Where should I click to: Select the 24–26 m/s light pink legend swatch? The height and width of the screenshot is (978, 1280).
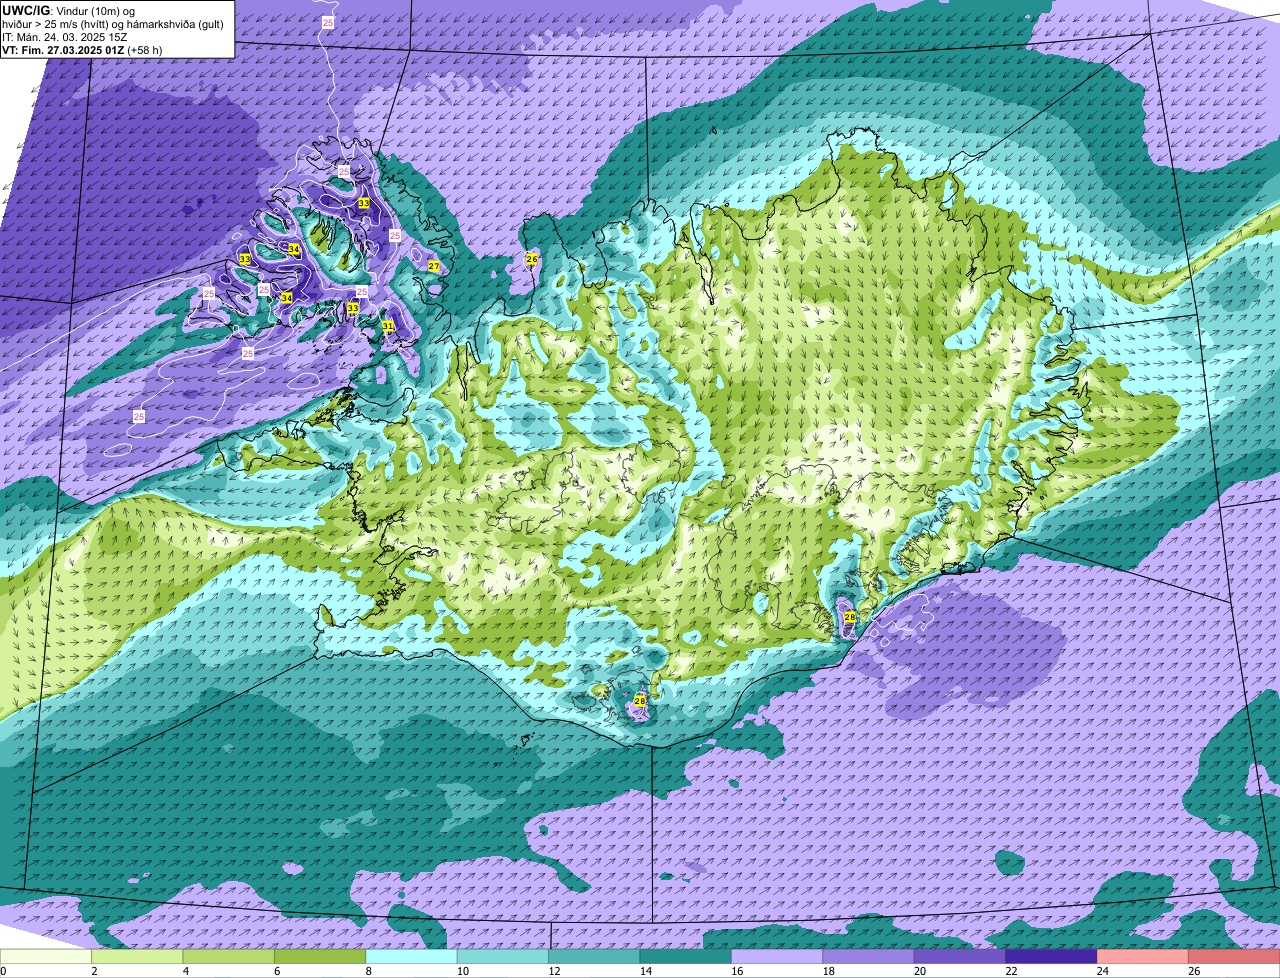coord(1142,957)
